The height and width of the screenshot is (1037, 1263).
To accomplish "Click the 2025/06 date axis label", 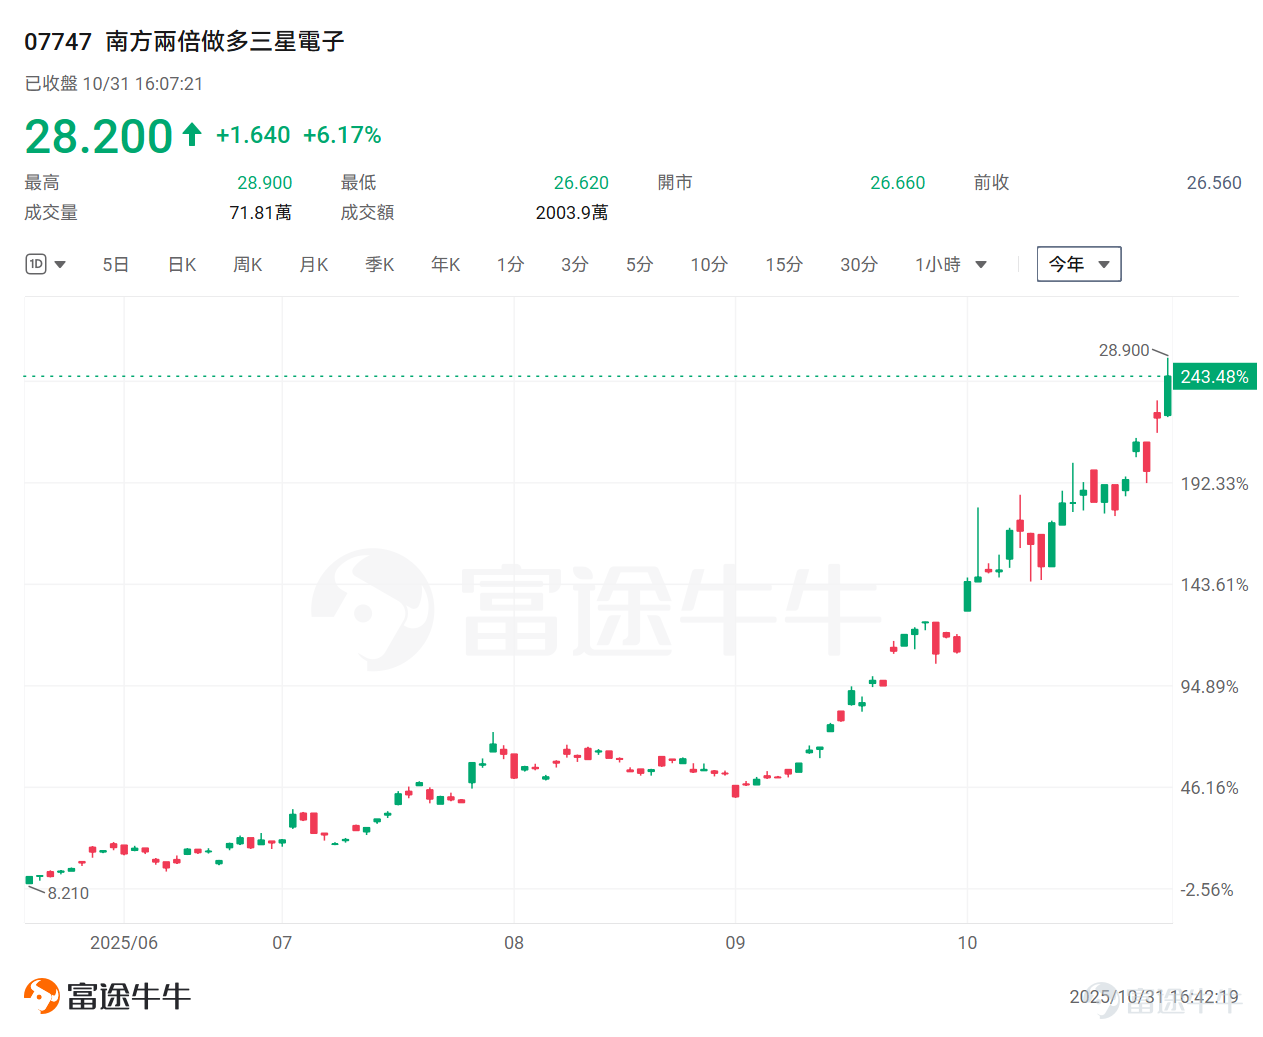I will 124,943.
